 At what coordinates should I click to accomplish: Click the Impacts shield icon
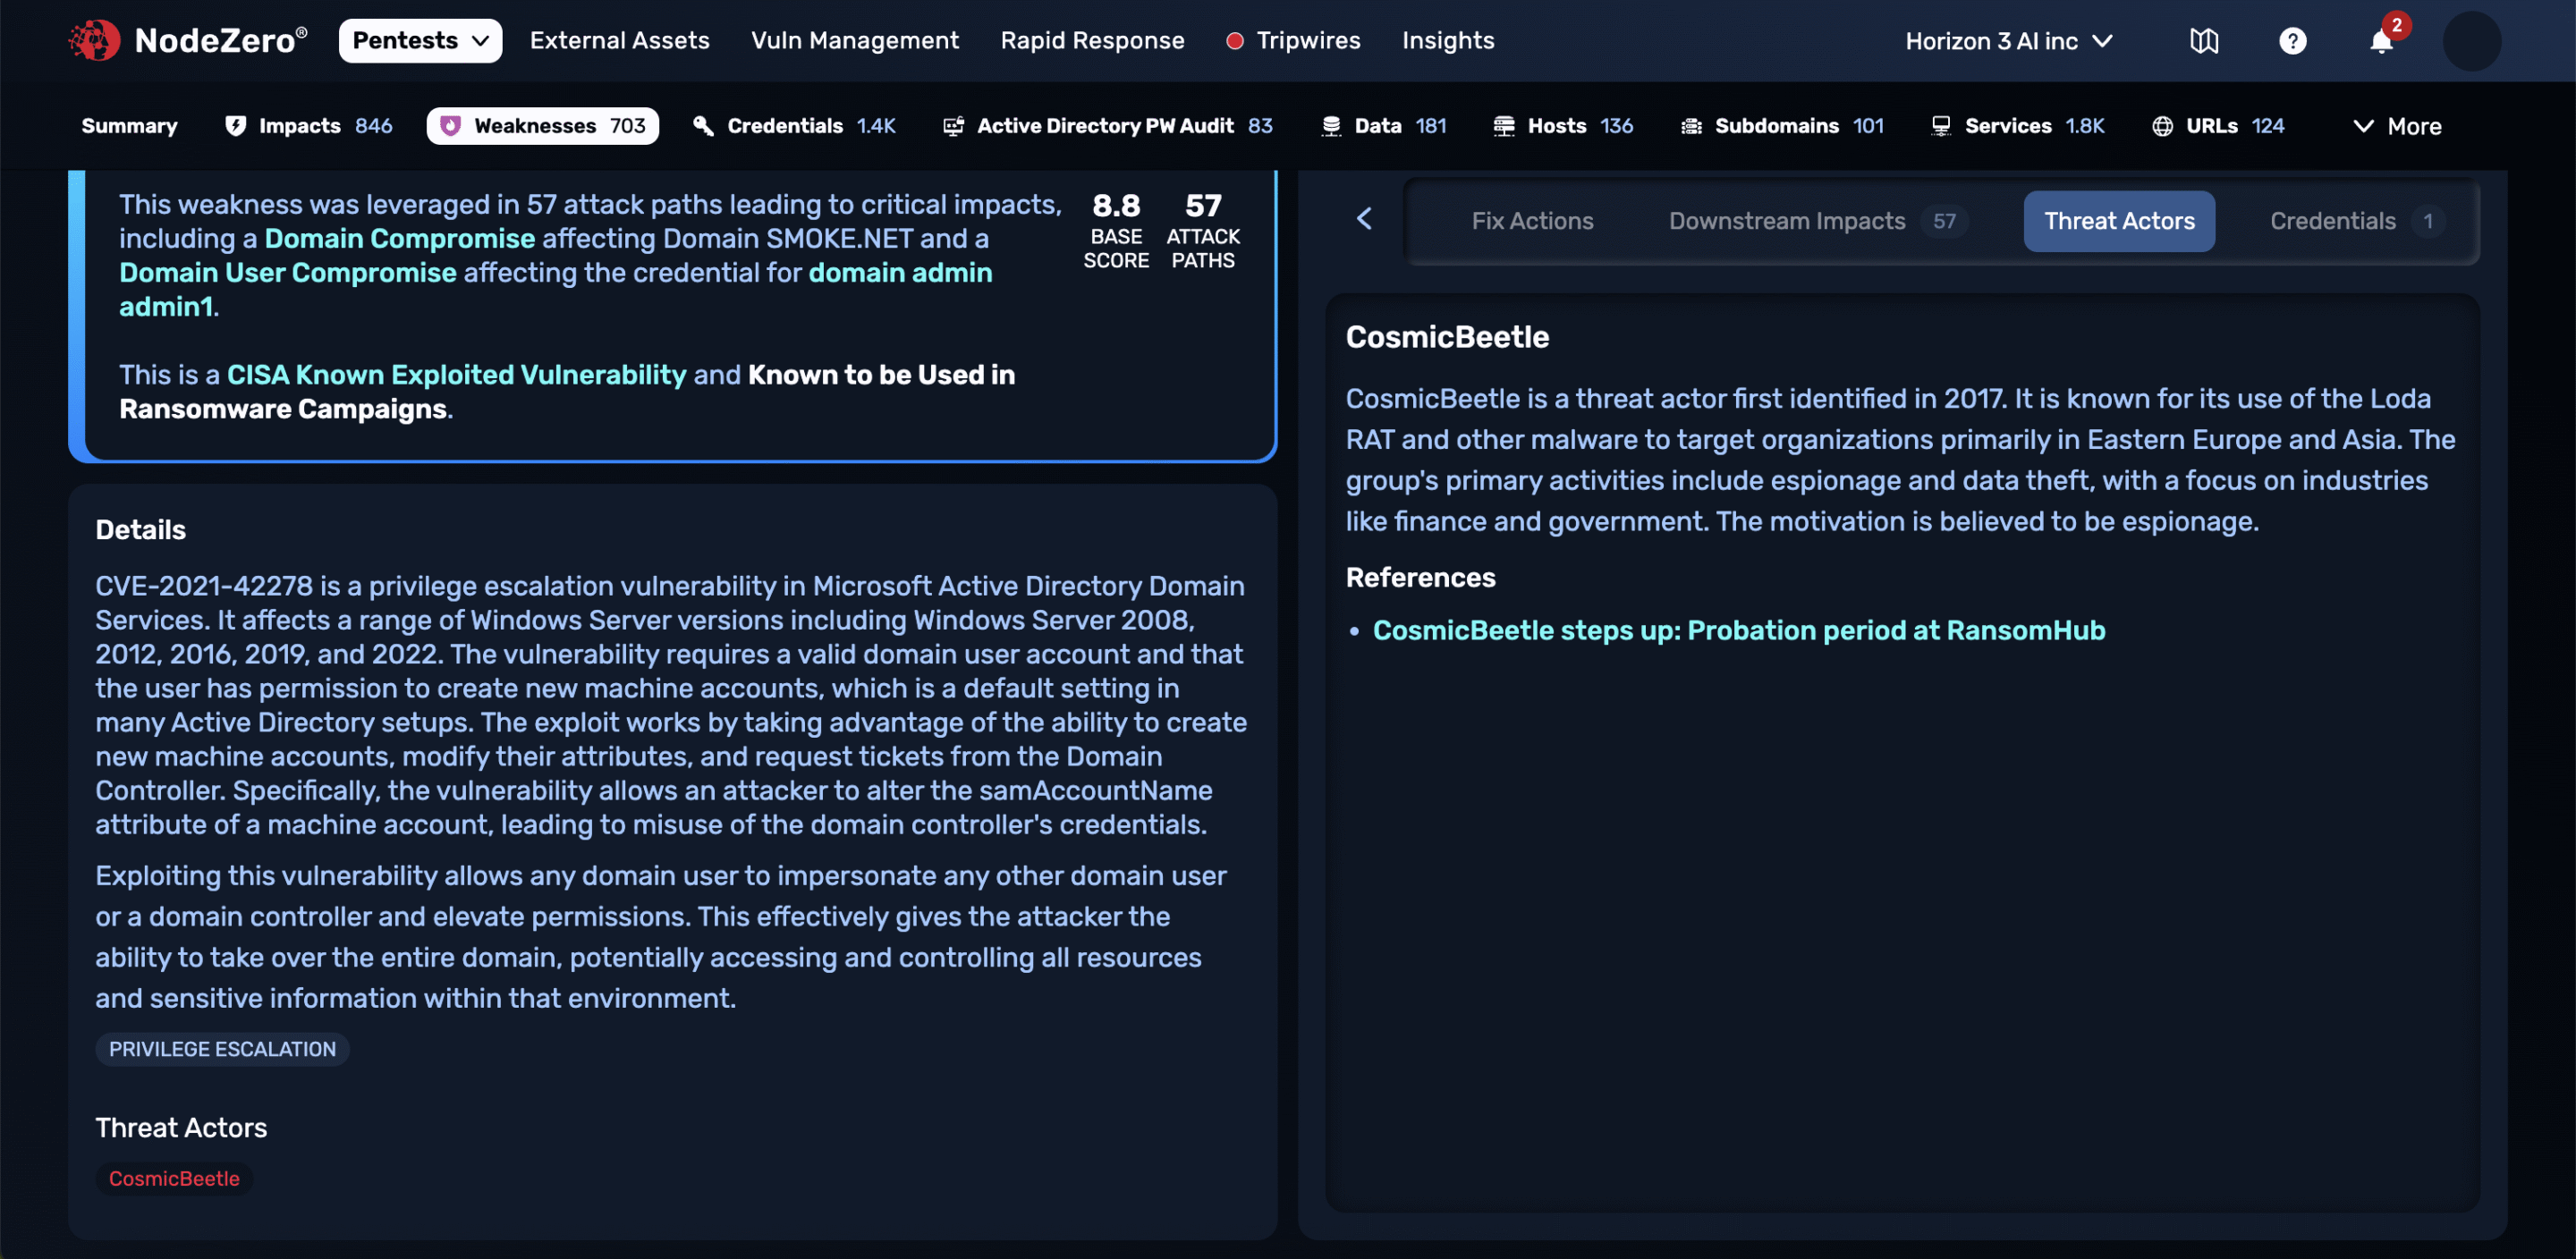click(x=235, y=126)
